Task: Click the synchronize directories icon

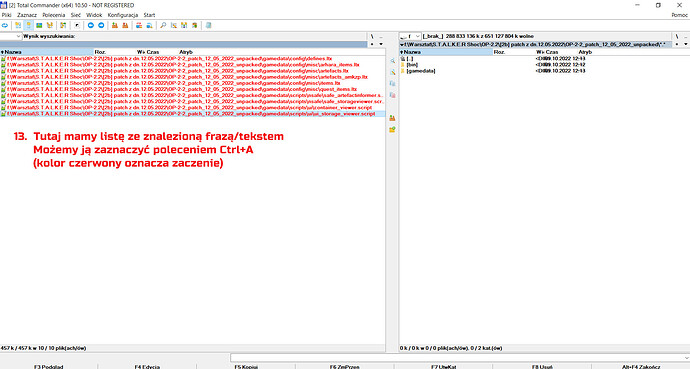Action: pos(184,26)
